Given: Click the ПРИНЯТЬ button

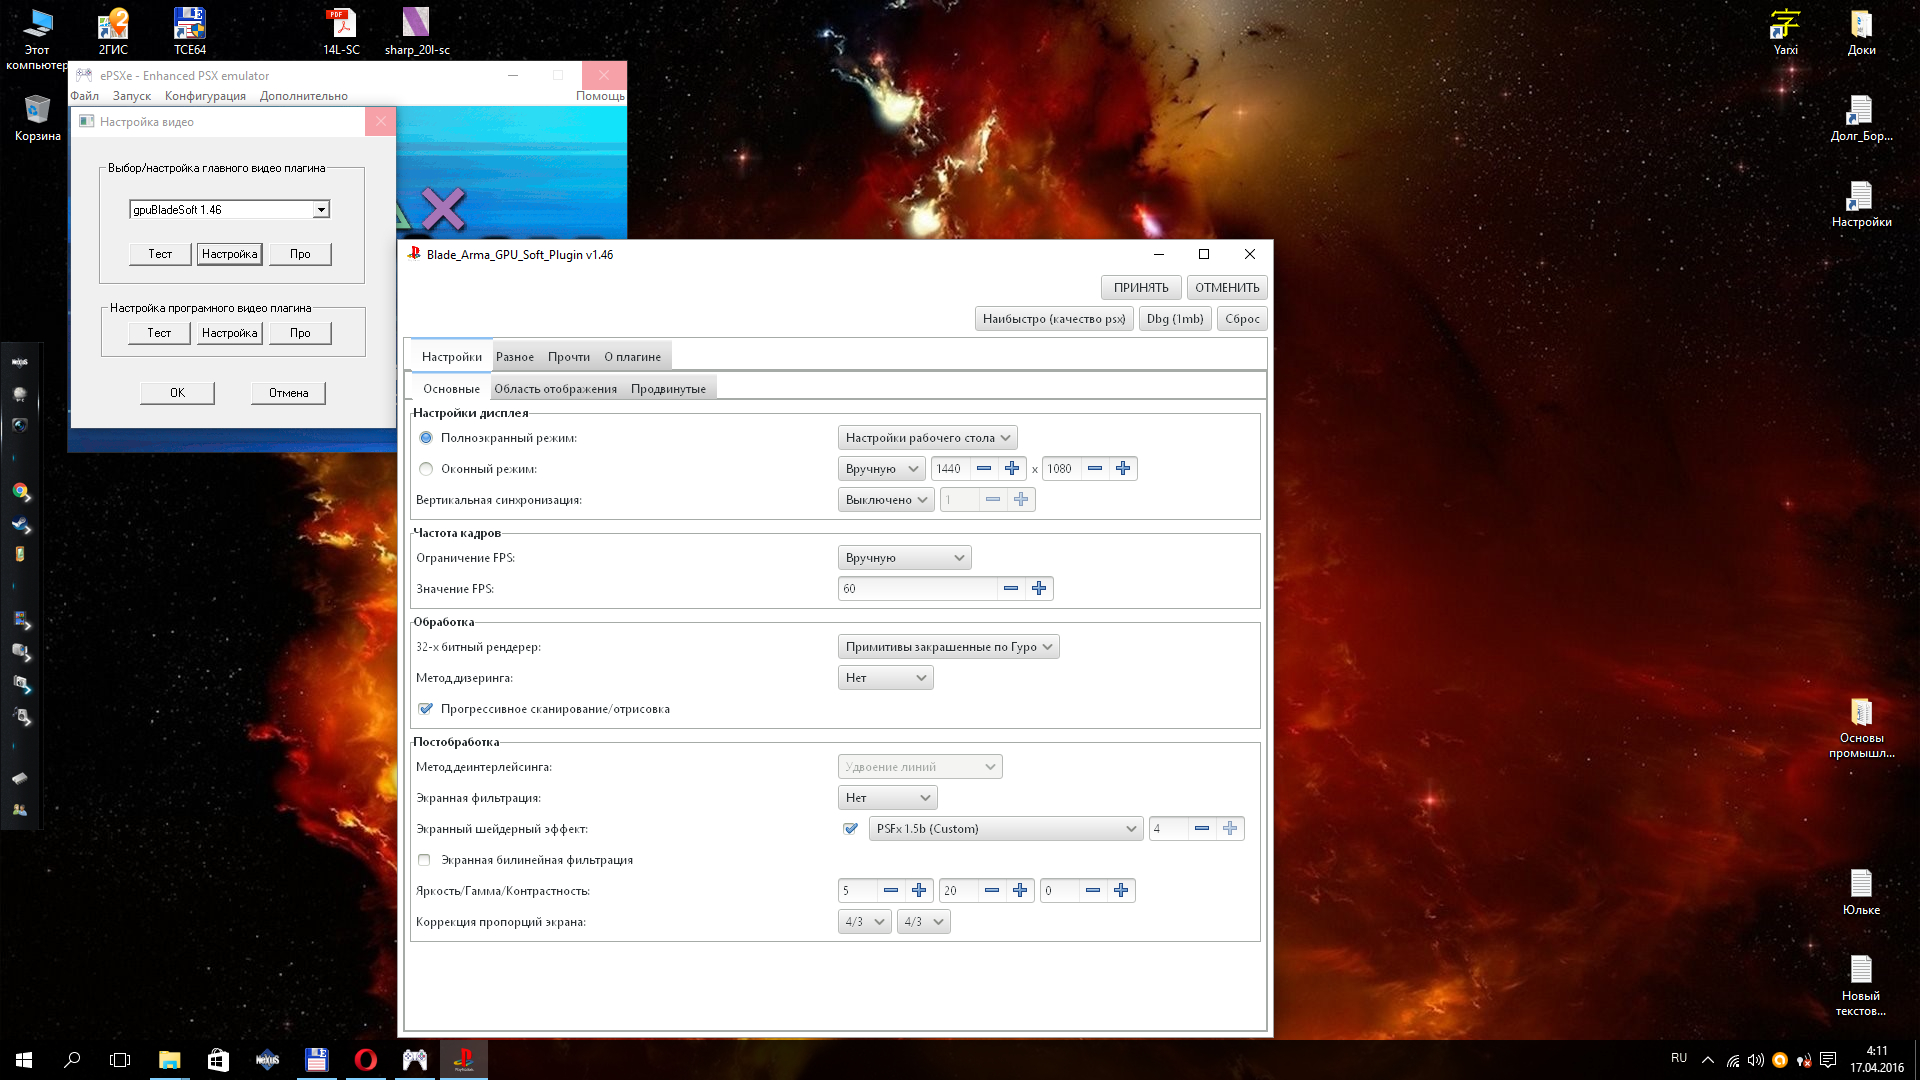Looking at the screenshot, I should pos(1141,288).
